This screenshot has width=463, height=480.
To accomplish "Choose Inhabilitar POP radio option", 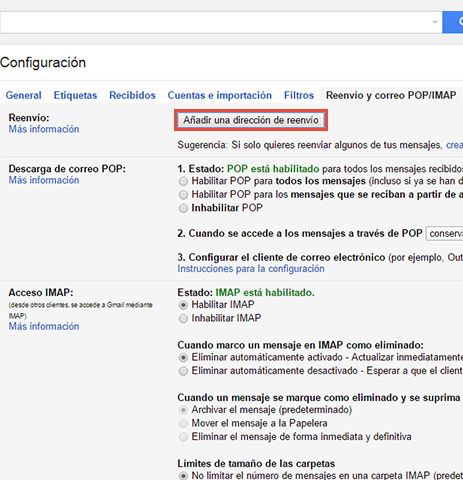I will click(183, 208).
